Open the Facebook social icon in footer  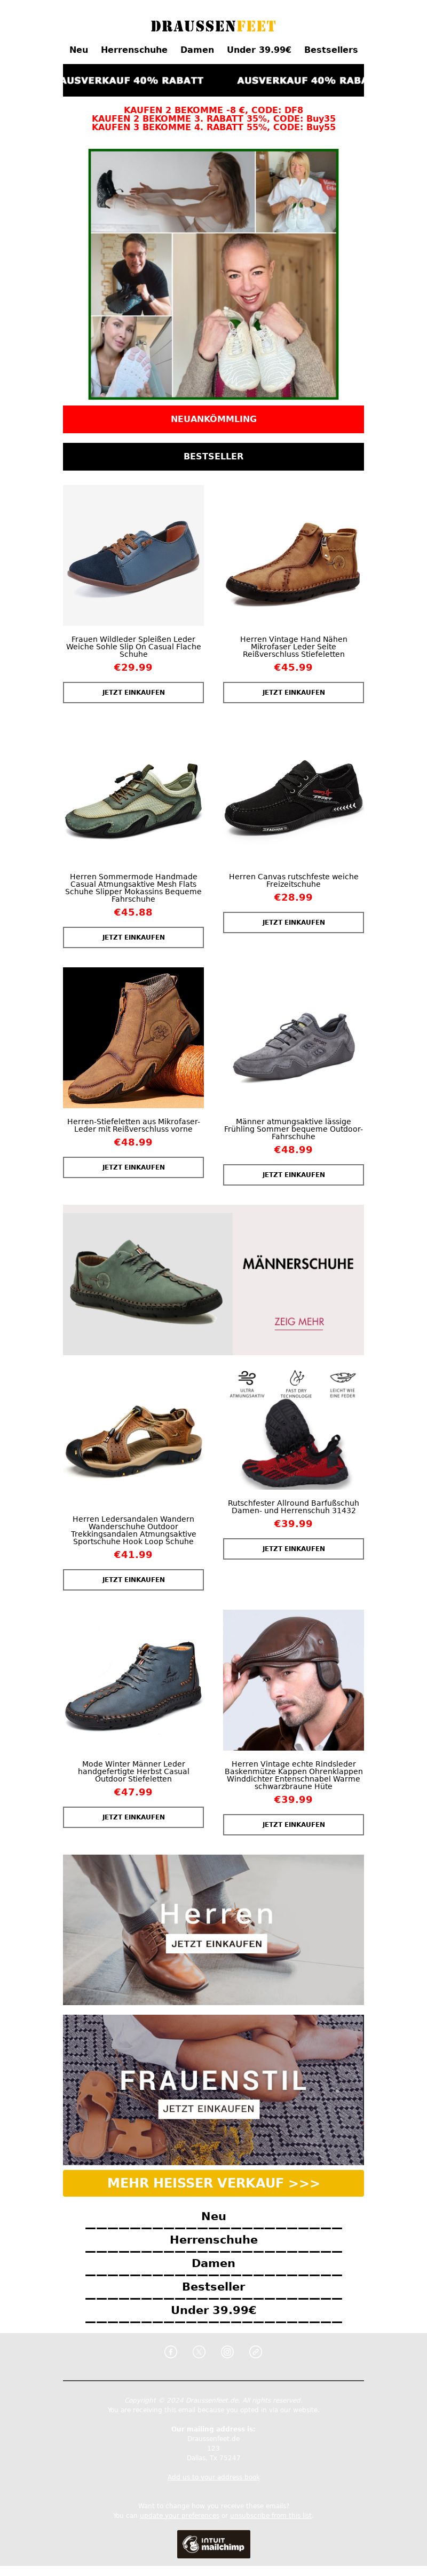tap(171, 2351)
